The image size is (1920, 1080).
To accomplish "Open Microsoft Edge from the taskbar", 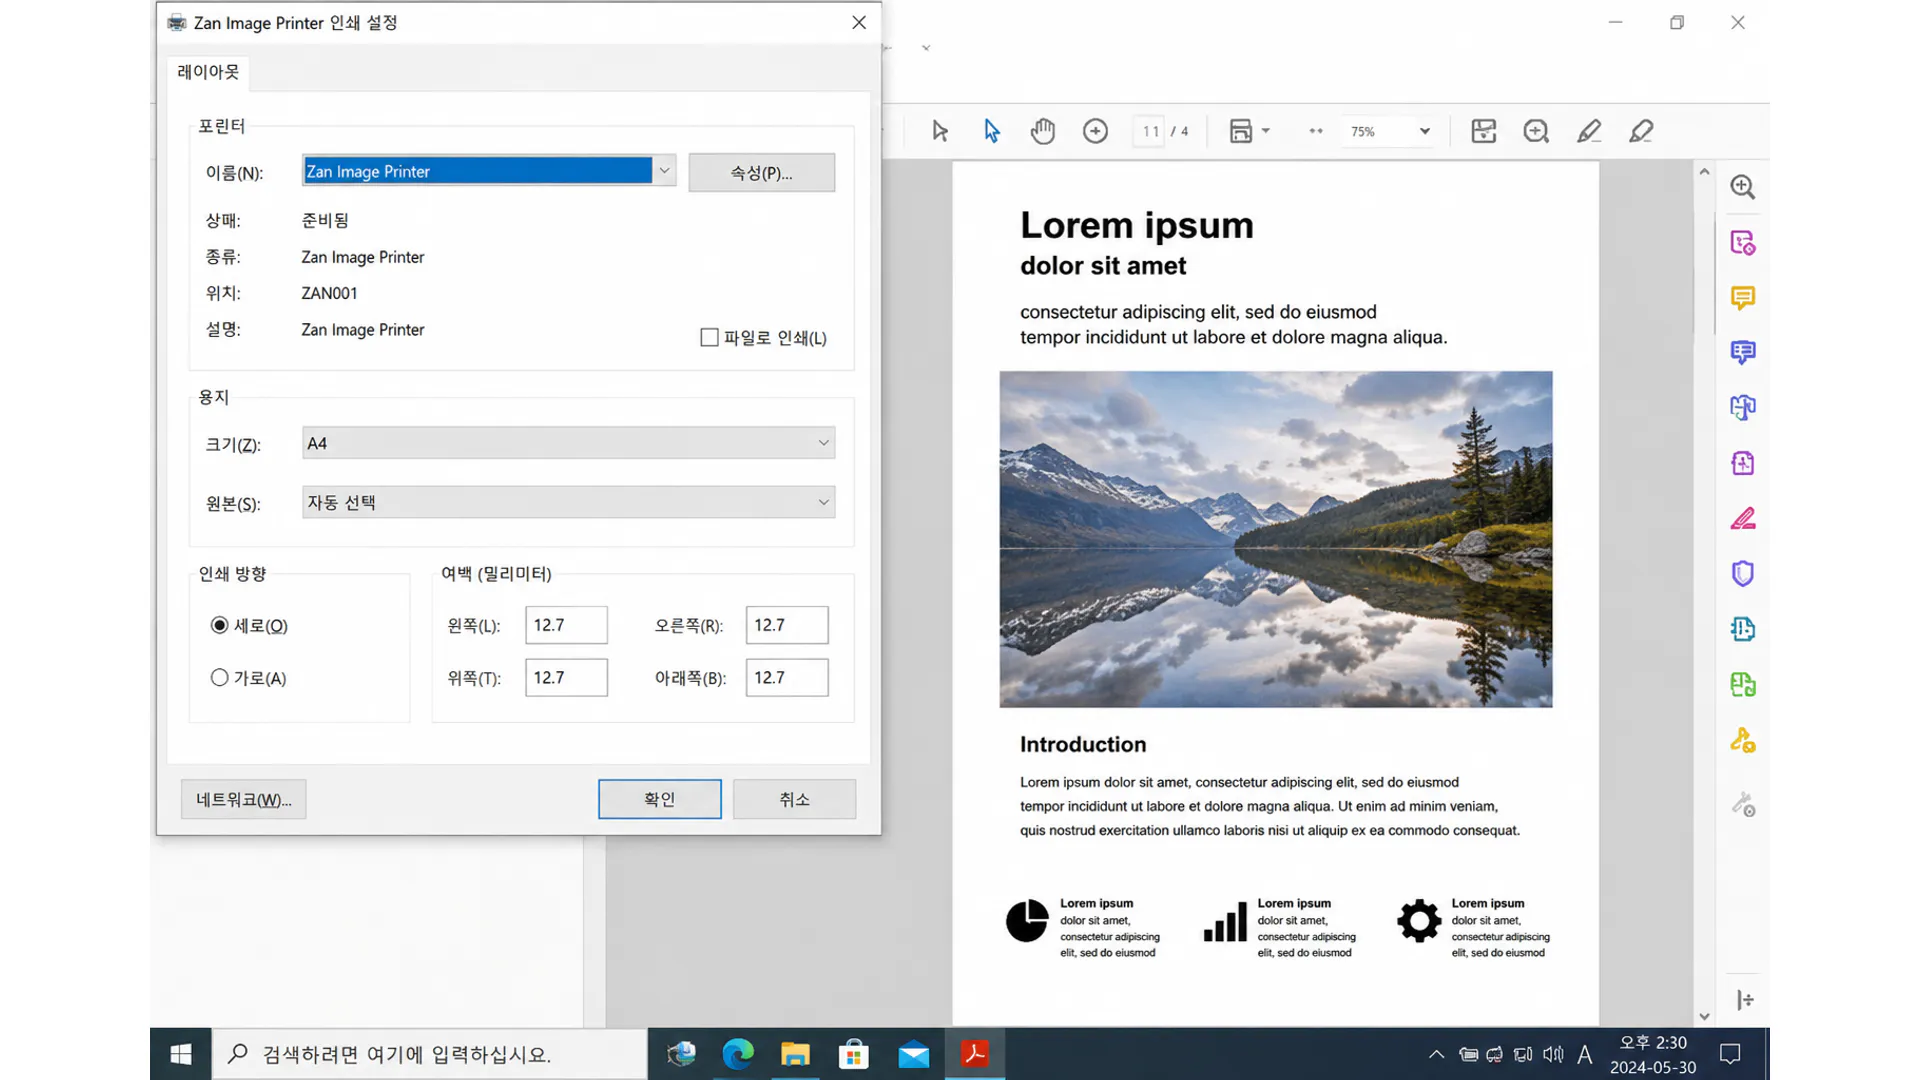I will [x=738, y=1054].
